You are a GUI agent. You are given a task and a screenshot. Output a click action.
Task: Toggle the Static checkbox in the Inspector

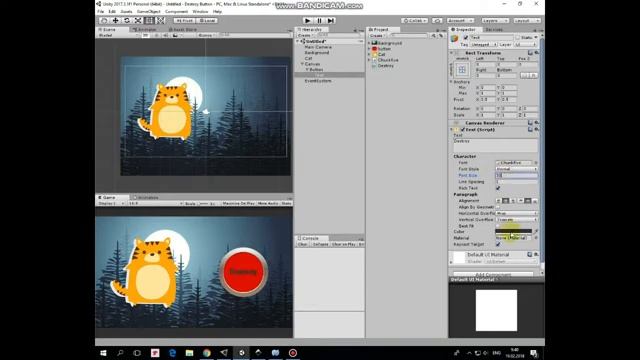[518, 38]
